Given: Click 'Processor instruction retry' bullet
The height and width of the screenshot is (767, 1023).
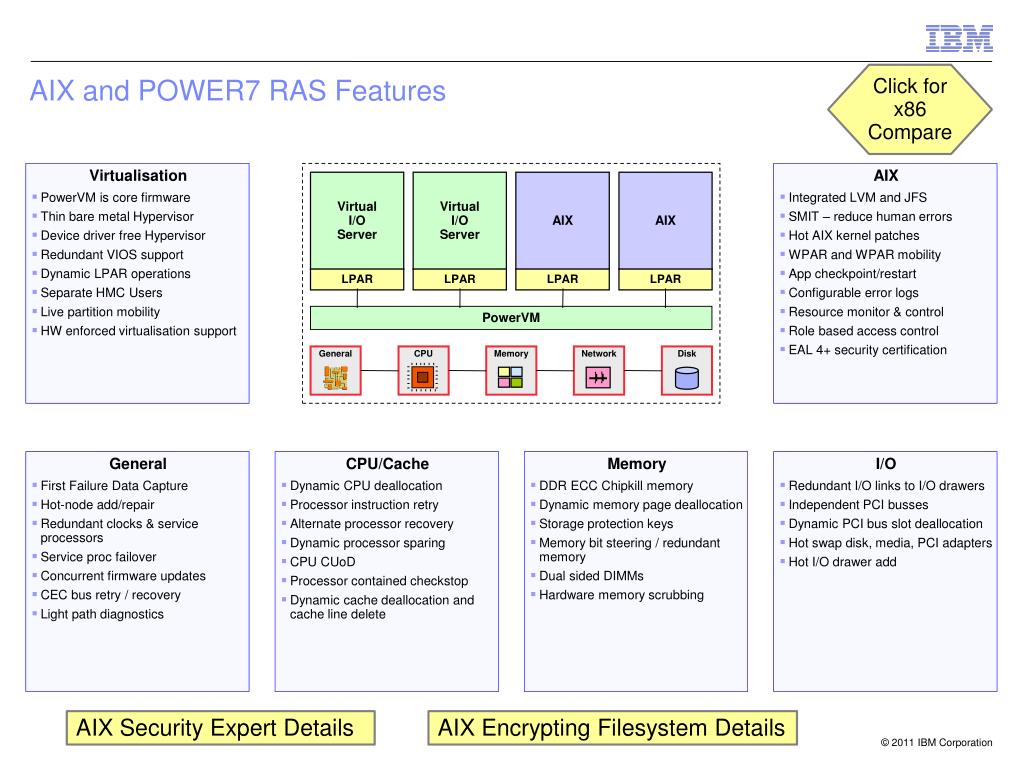Looking at the screenshot, I should coord(364,505).
